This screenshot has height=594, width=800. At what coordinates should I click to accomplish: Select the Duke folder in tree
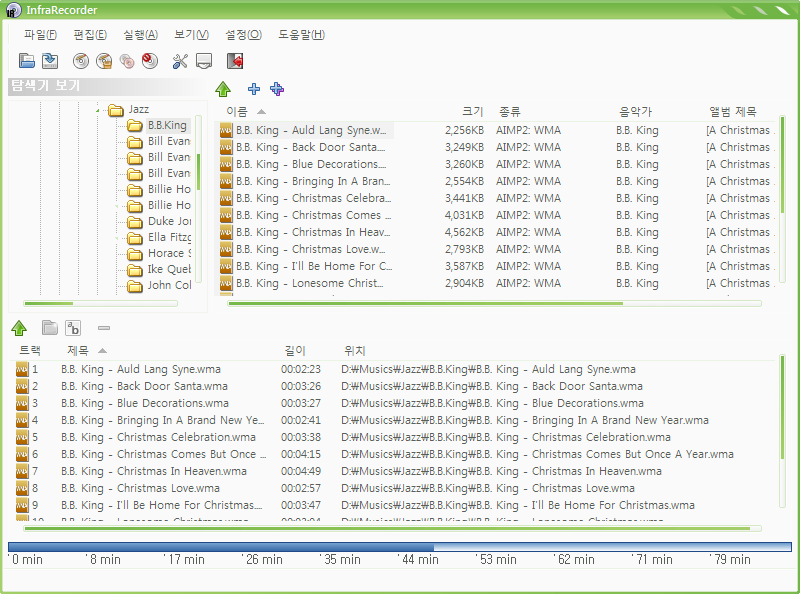[169, 221]
